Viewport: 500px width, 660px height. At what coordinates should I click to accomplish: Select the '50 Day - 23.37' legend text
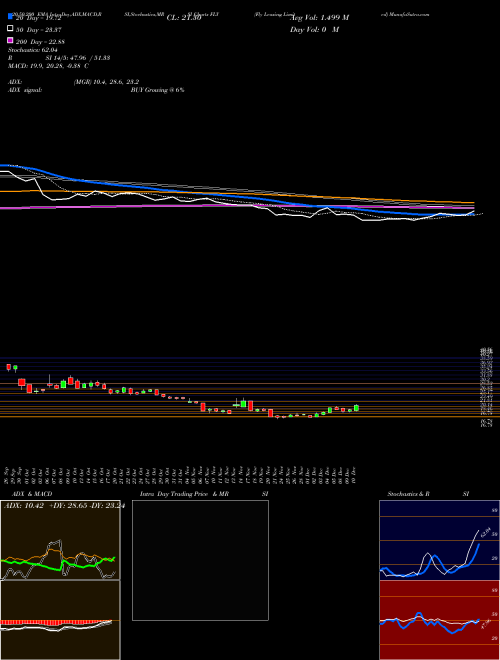click(39, 29)
